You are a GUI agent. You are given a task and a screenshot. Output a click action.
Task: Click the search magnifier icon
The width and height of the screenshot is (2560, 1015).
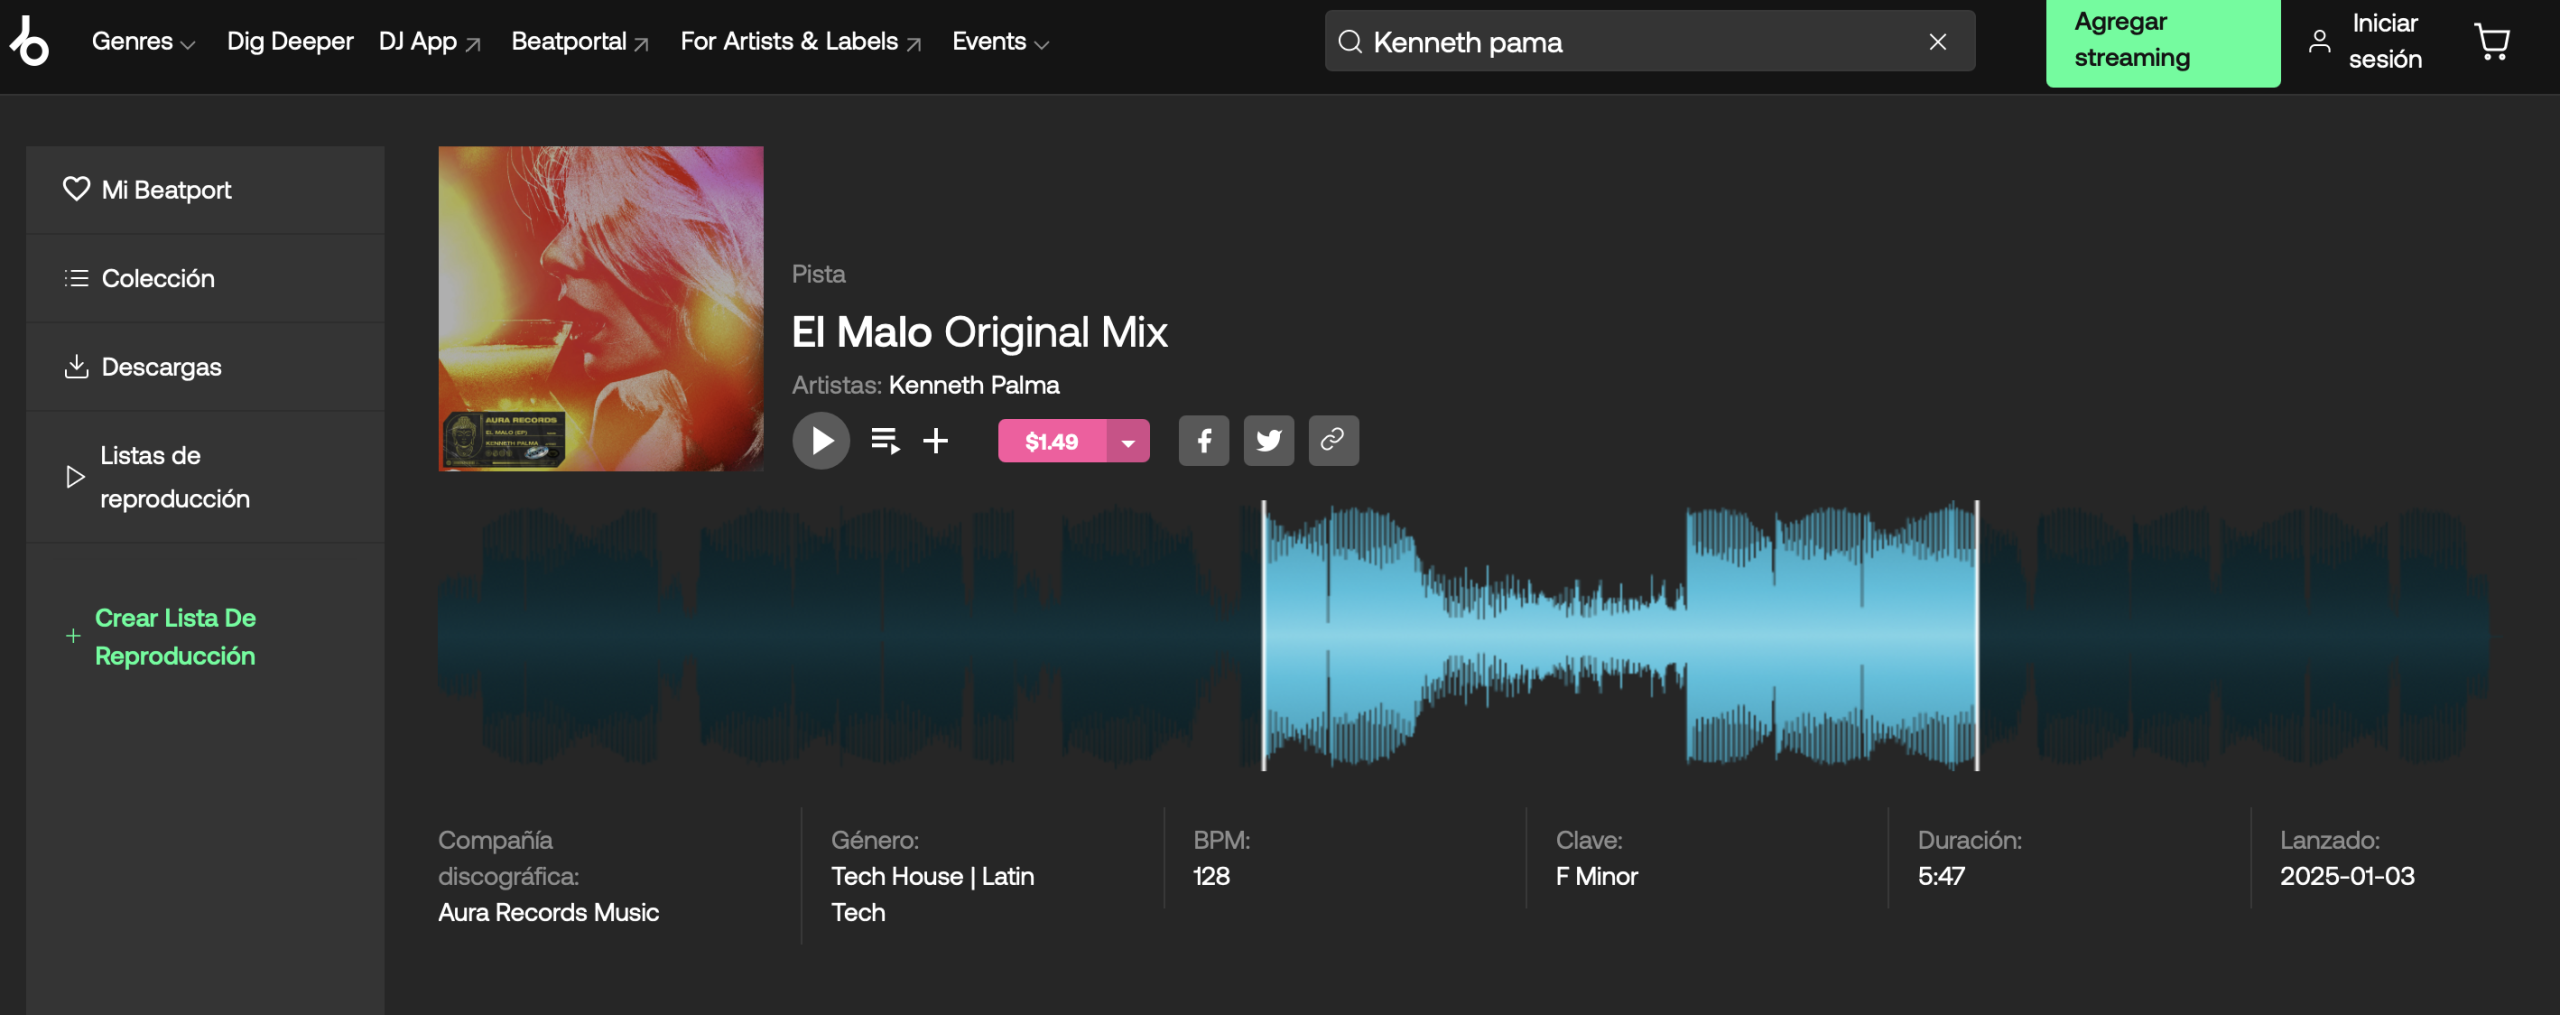1350,42
